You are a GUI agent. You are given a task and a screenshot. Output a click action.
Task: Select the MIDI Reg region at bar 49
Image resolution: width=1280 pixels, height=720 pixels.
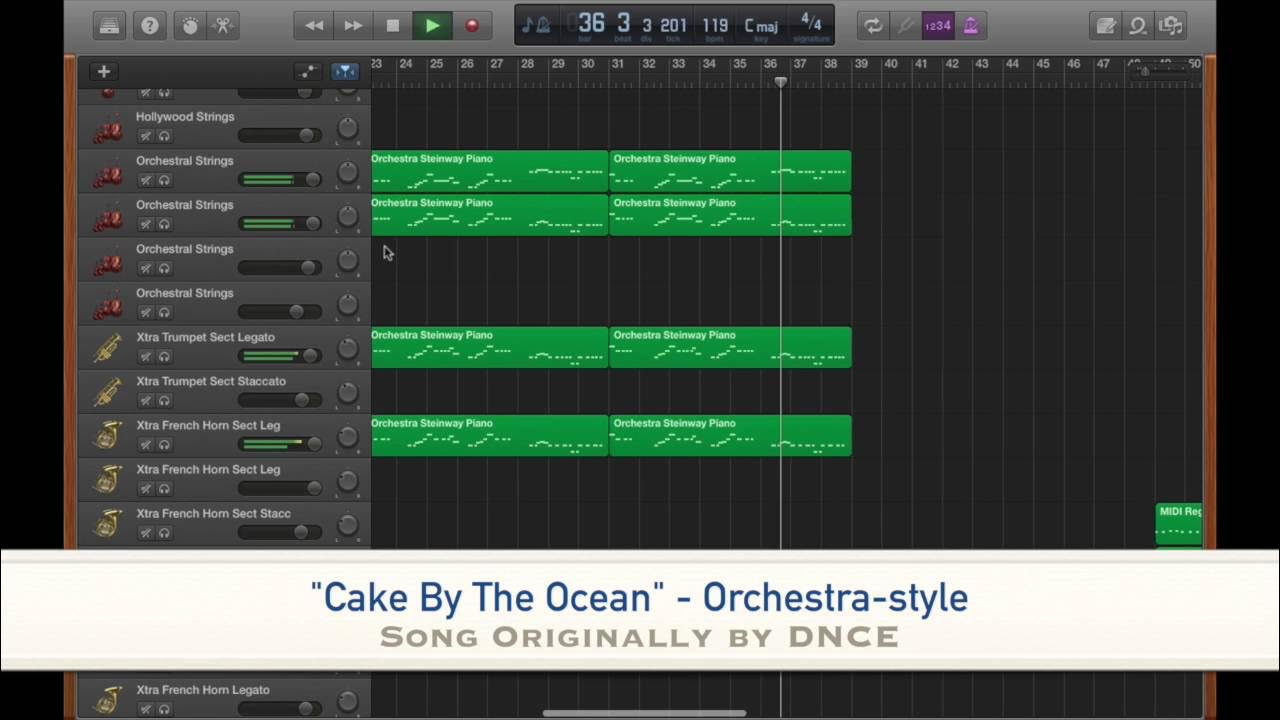[x=1179, y=525]
